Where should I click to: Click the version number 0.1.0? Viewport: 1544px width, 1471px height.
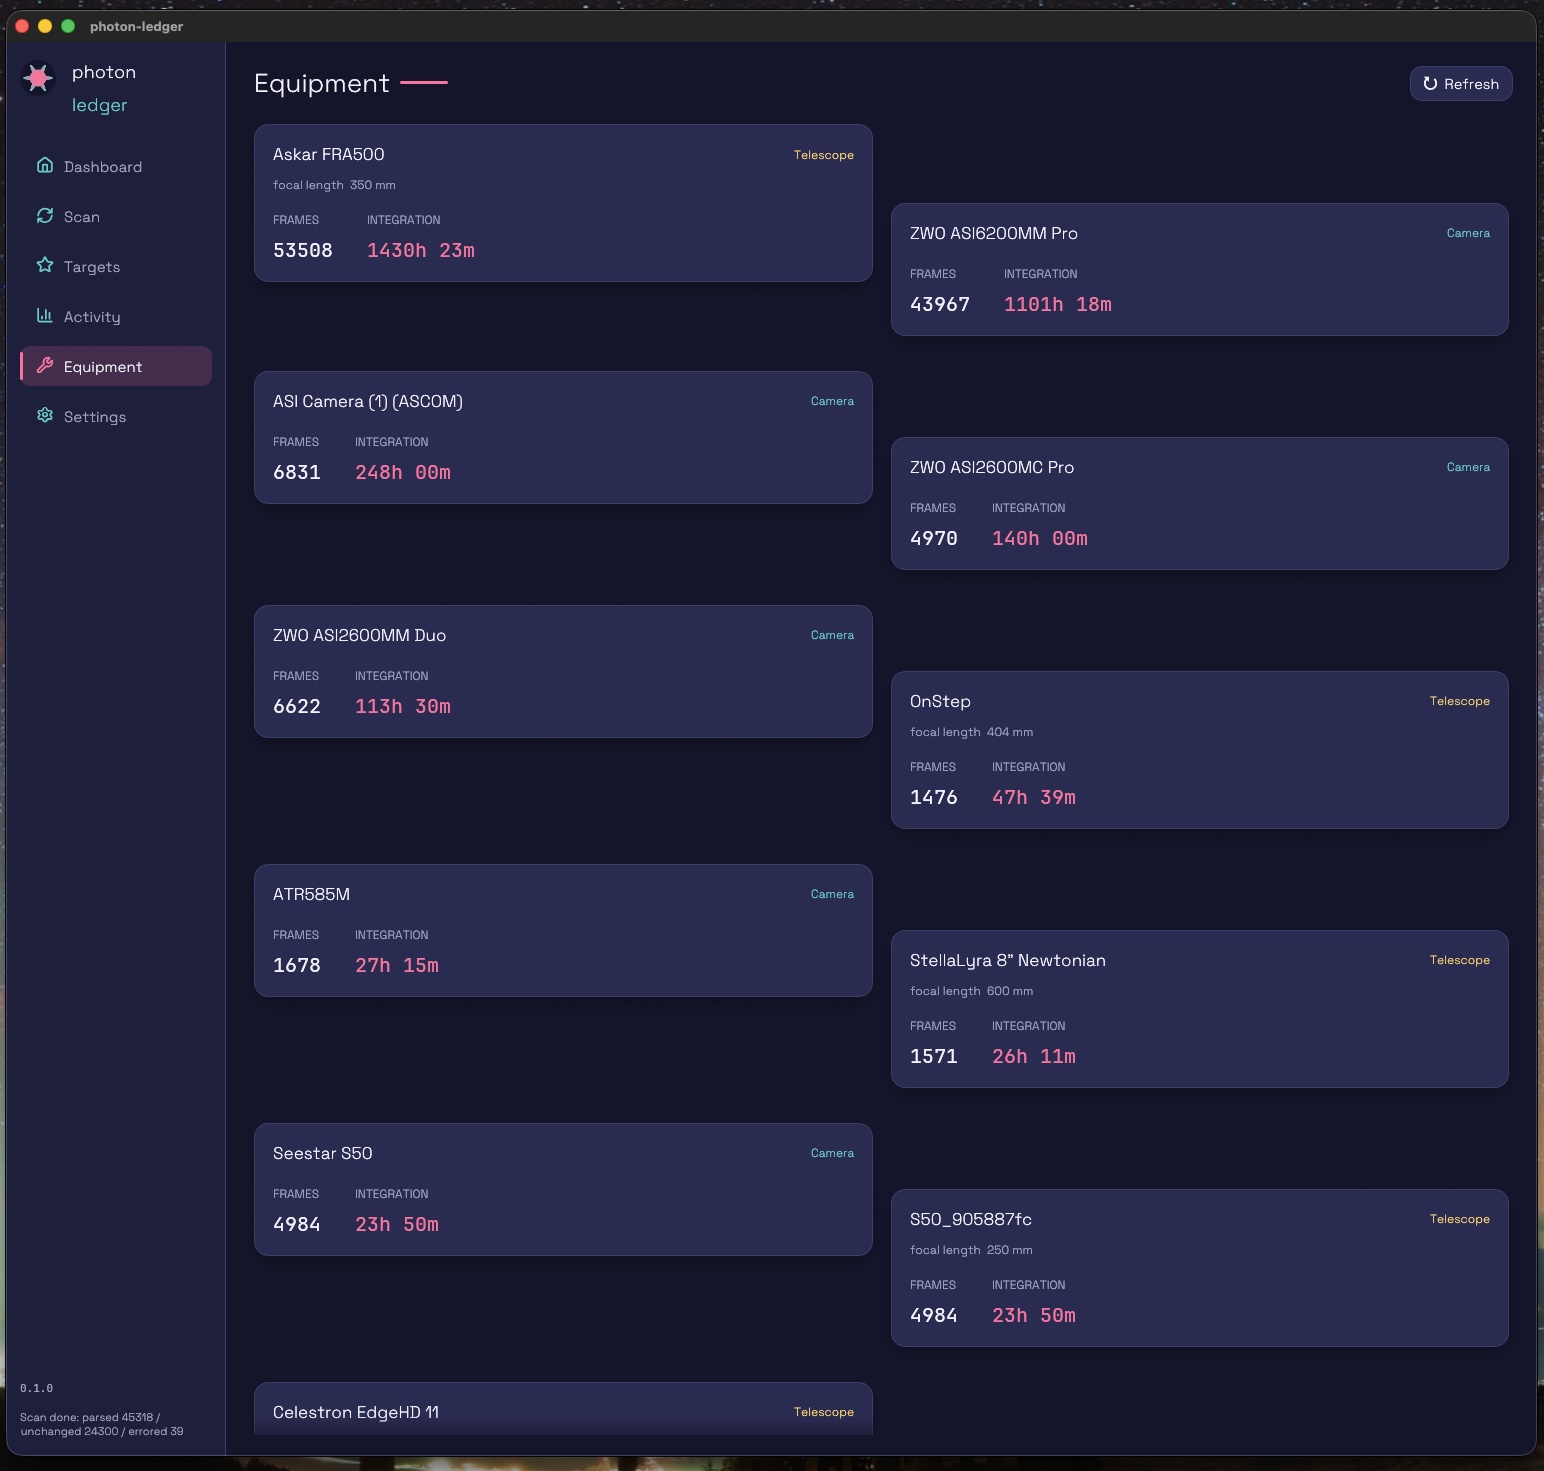point(36,1388)
